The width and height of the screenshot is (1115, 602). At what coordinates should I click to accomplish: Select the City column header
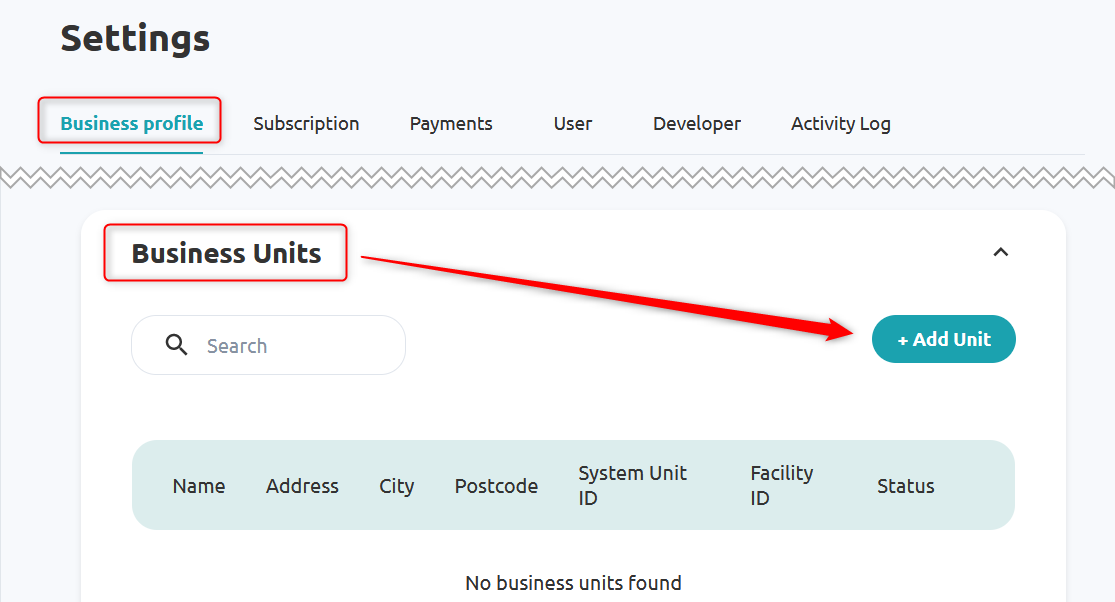point(396,486)
